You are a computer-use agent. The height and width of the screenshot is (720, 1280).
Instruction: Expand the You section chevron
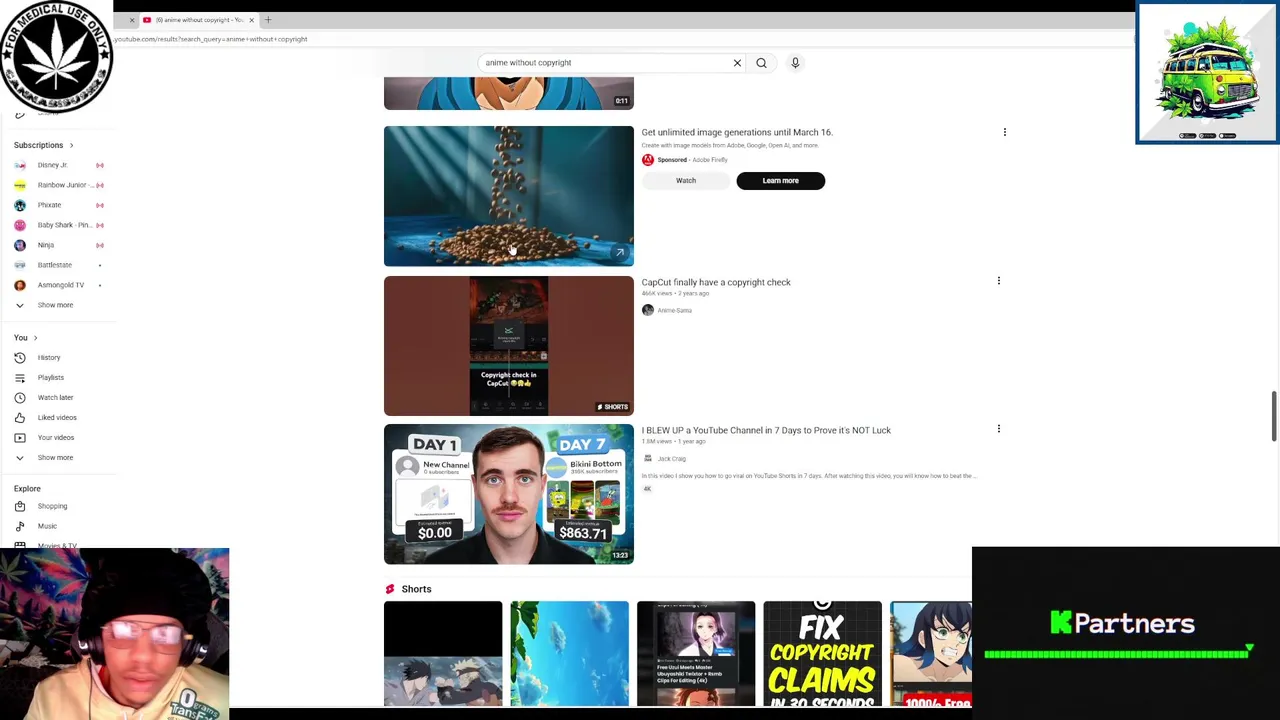35,338
